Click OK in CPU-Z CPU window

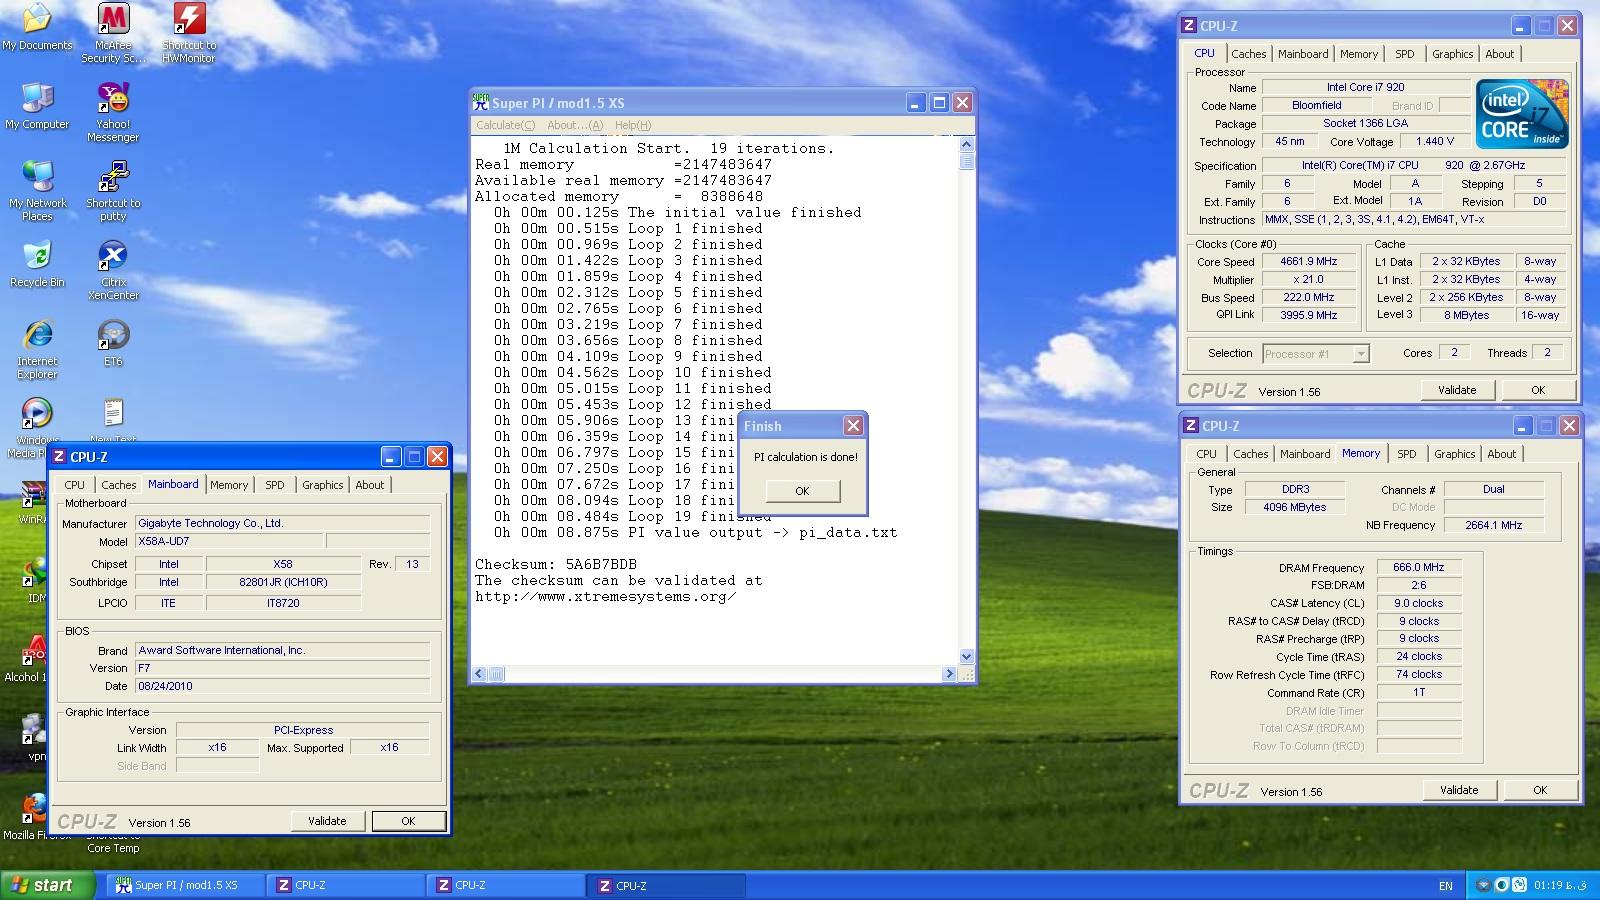(1538, 390)
